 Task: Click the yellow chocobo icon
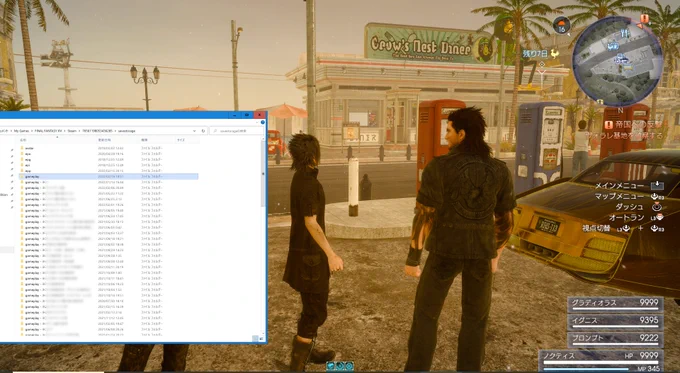[x=555, y=54]
